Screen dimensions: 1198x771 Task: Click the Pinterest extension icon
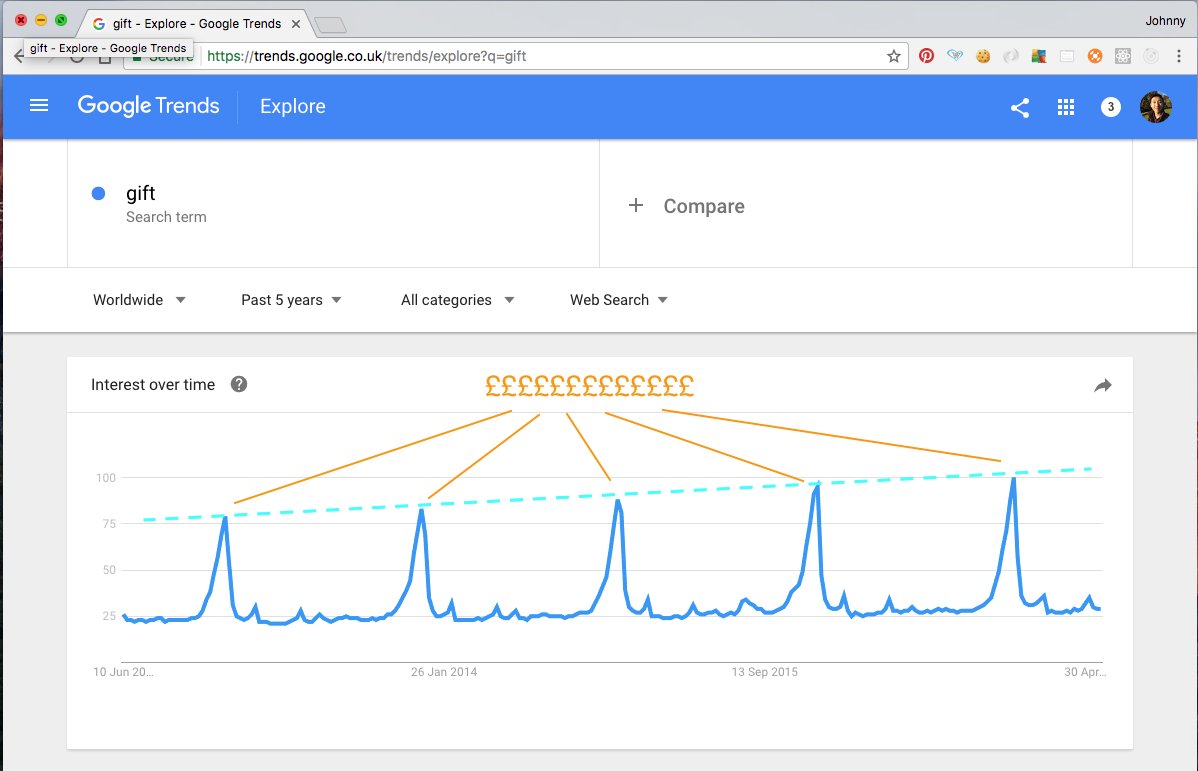926,56
